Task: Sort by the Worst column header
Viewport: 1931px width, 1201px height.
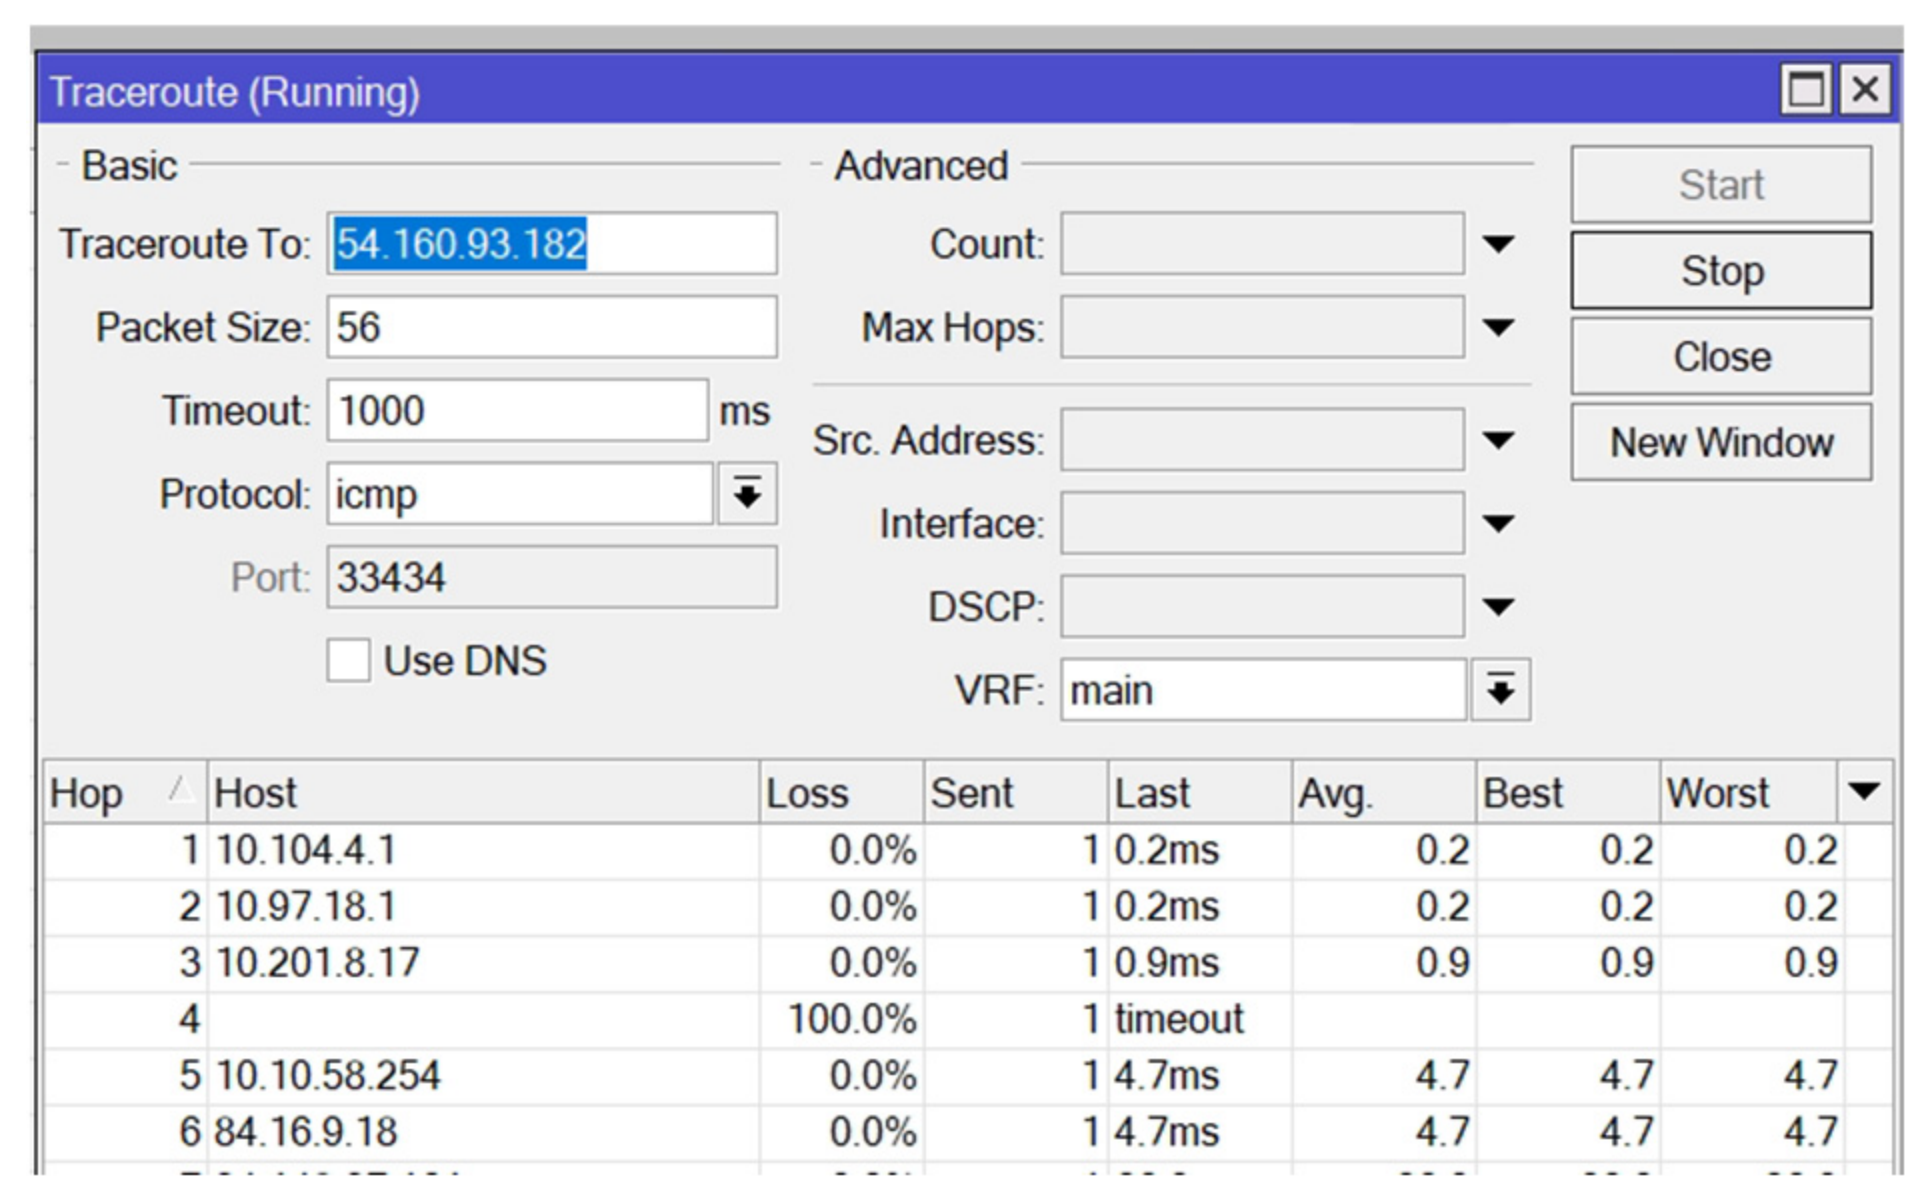Action: 1749,793
